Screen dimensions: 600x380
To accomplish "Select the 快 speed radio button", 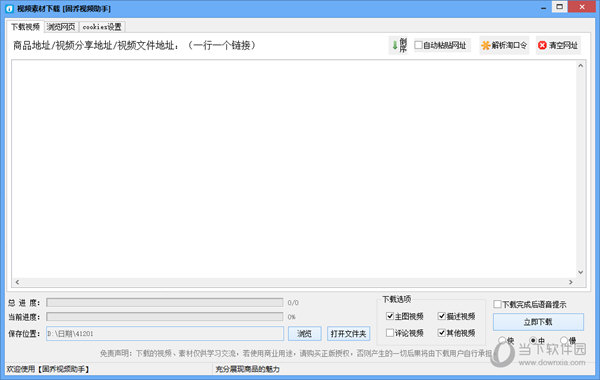I will [502, 340].
